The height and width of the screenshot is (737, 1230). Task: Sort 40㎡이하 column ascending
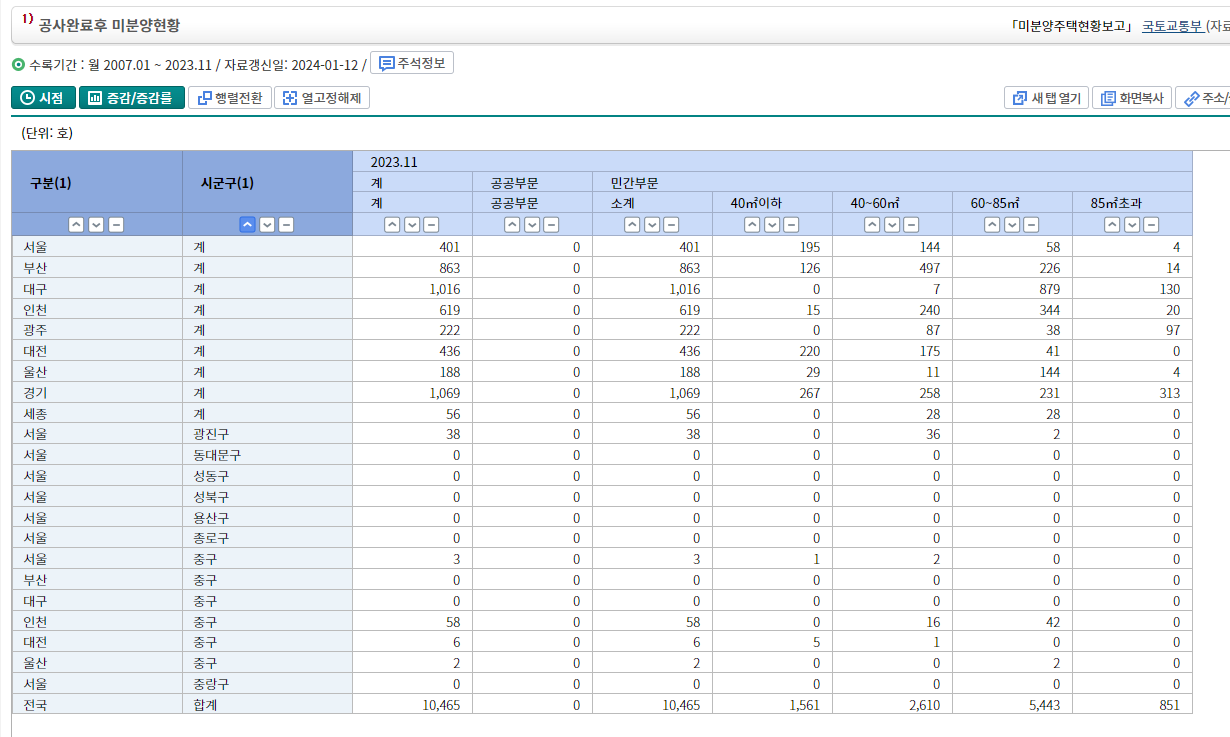click(x=752, y=225)
